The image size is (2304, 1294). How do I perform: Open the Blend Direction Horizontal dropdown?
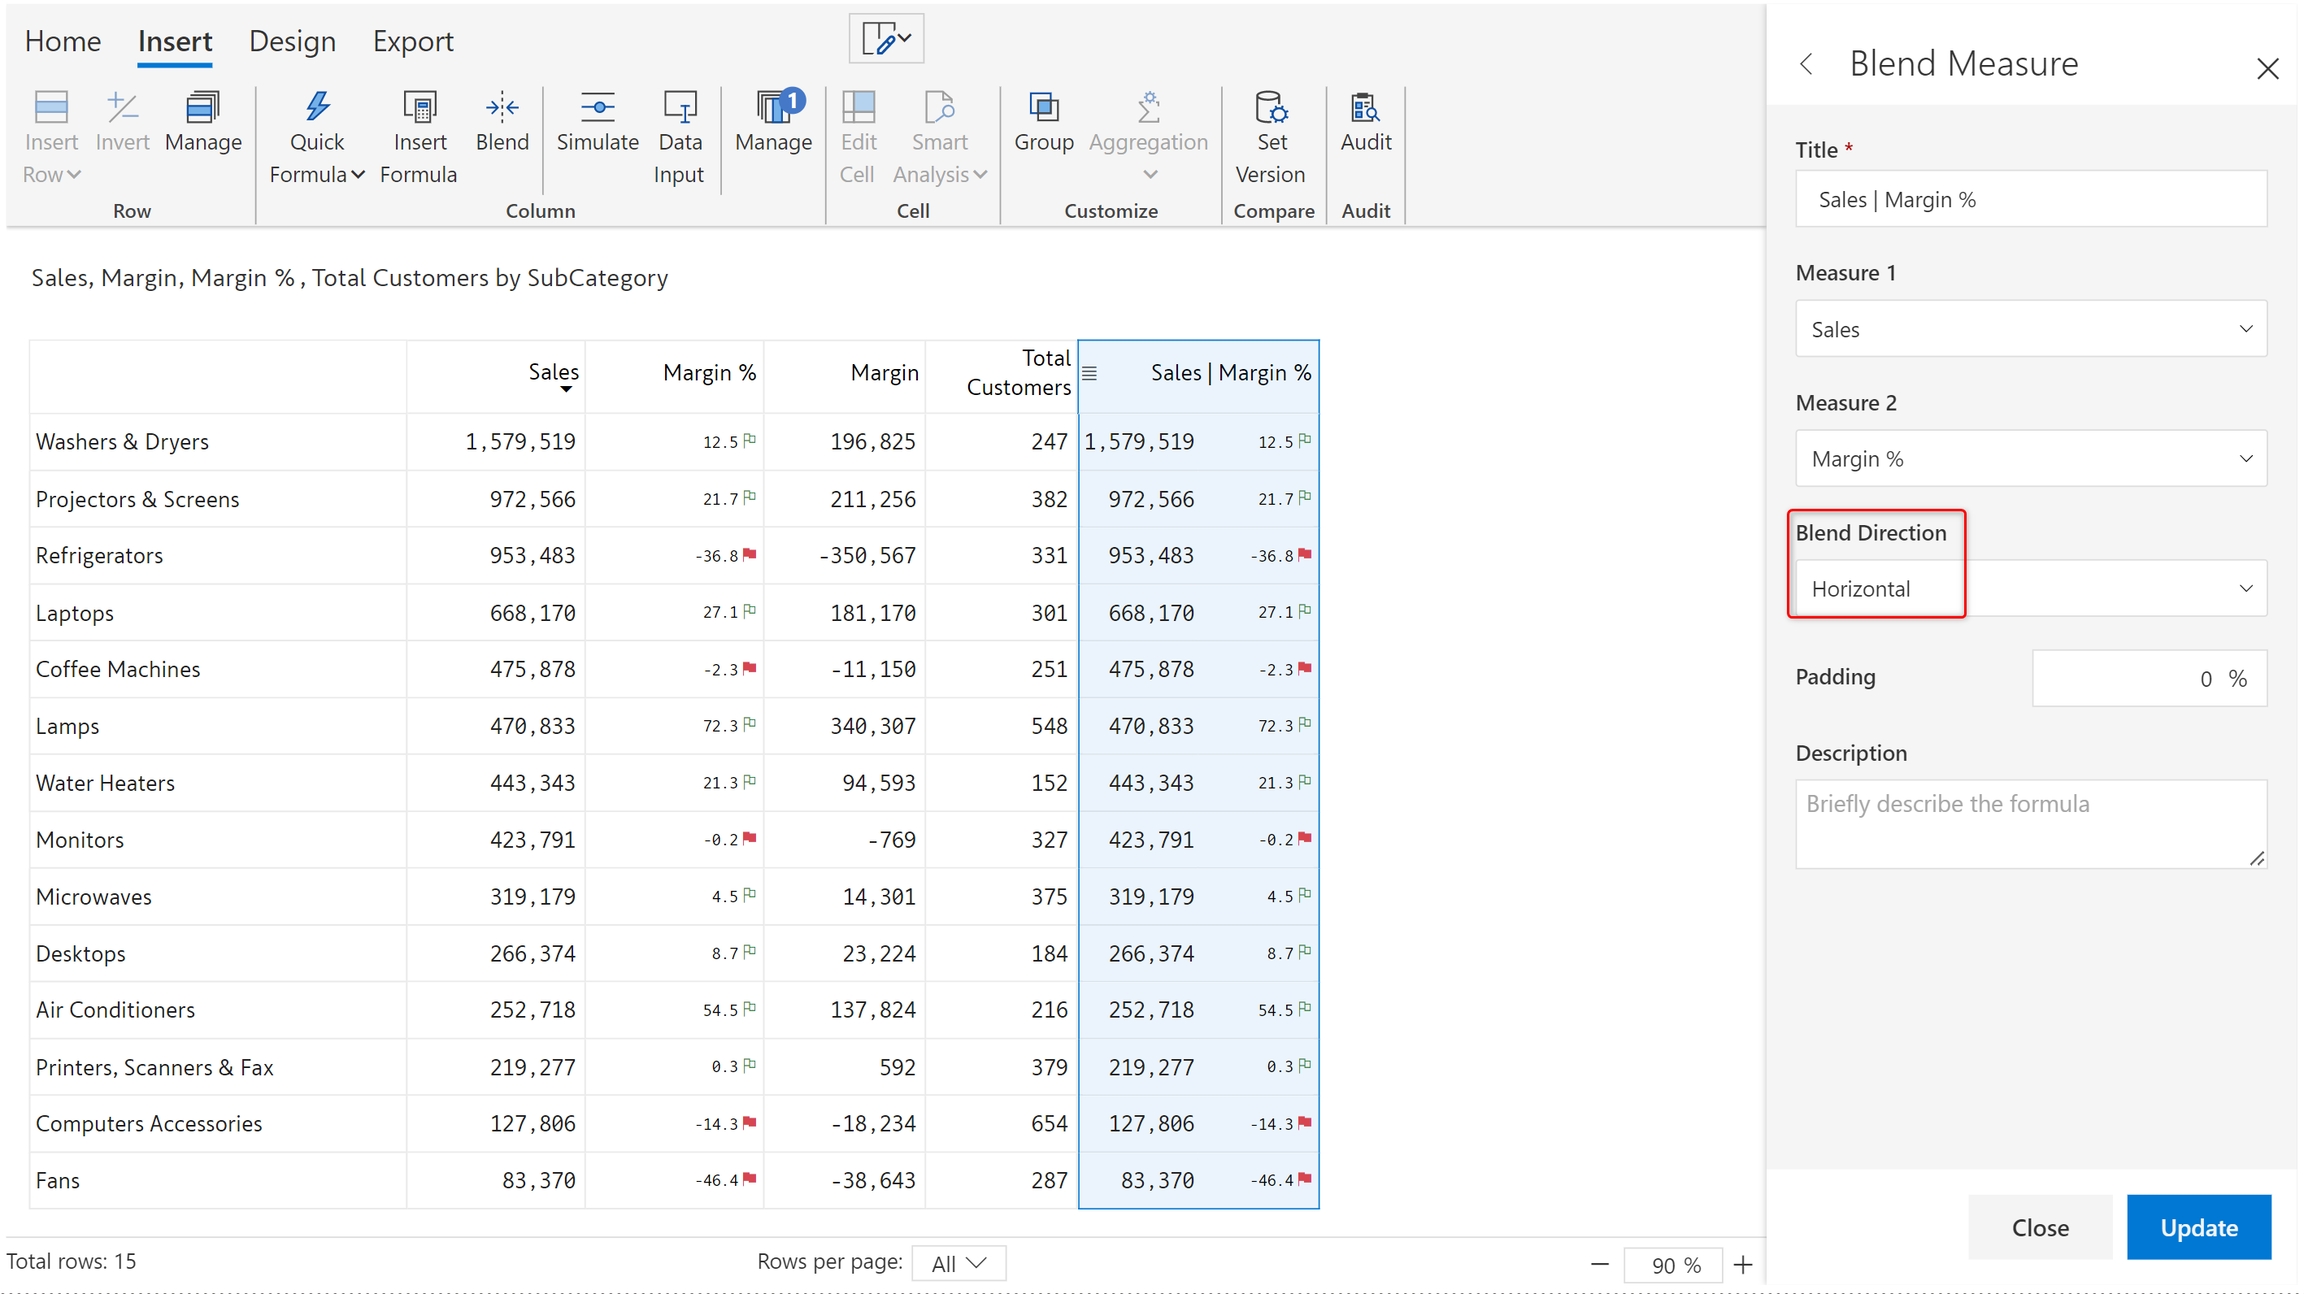point(2030,589)
